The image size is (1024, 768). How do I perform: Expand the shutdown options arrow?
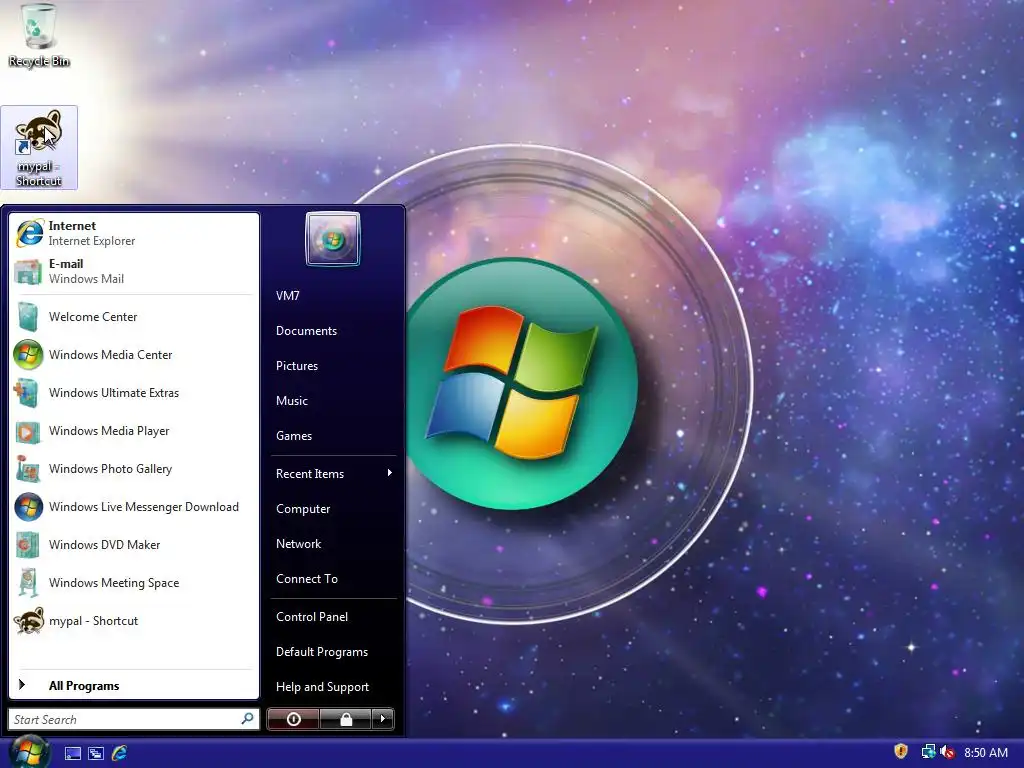pos(383,719)
